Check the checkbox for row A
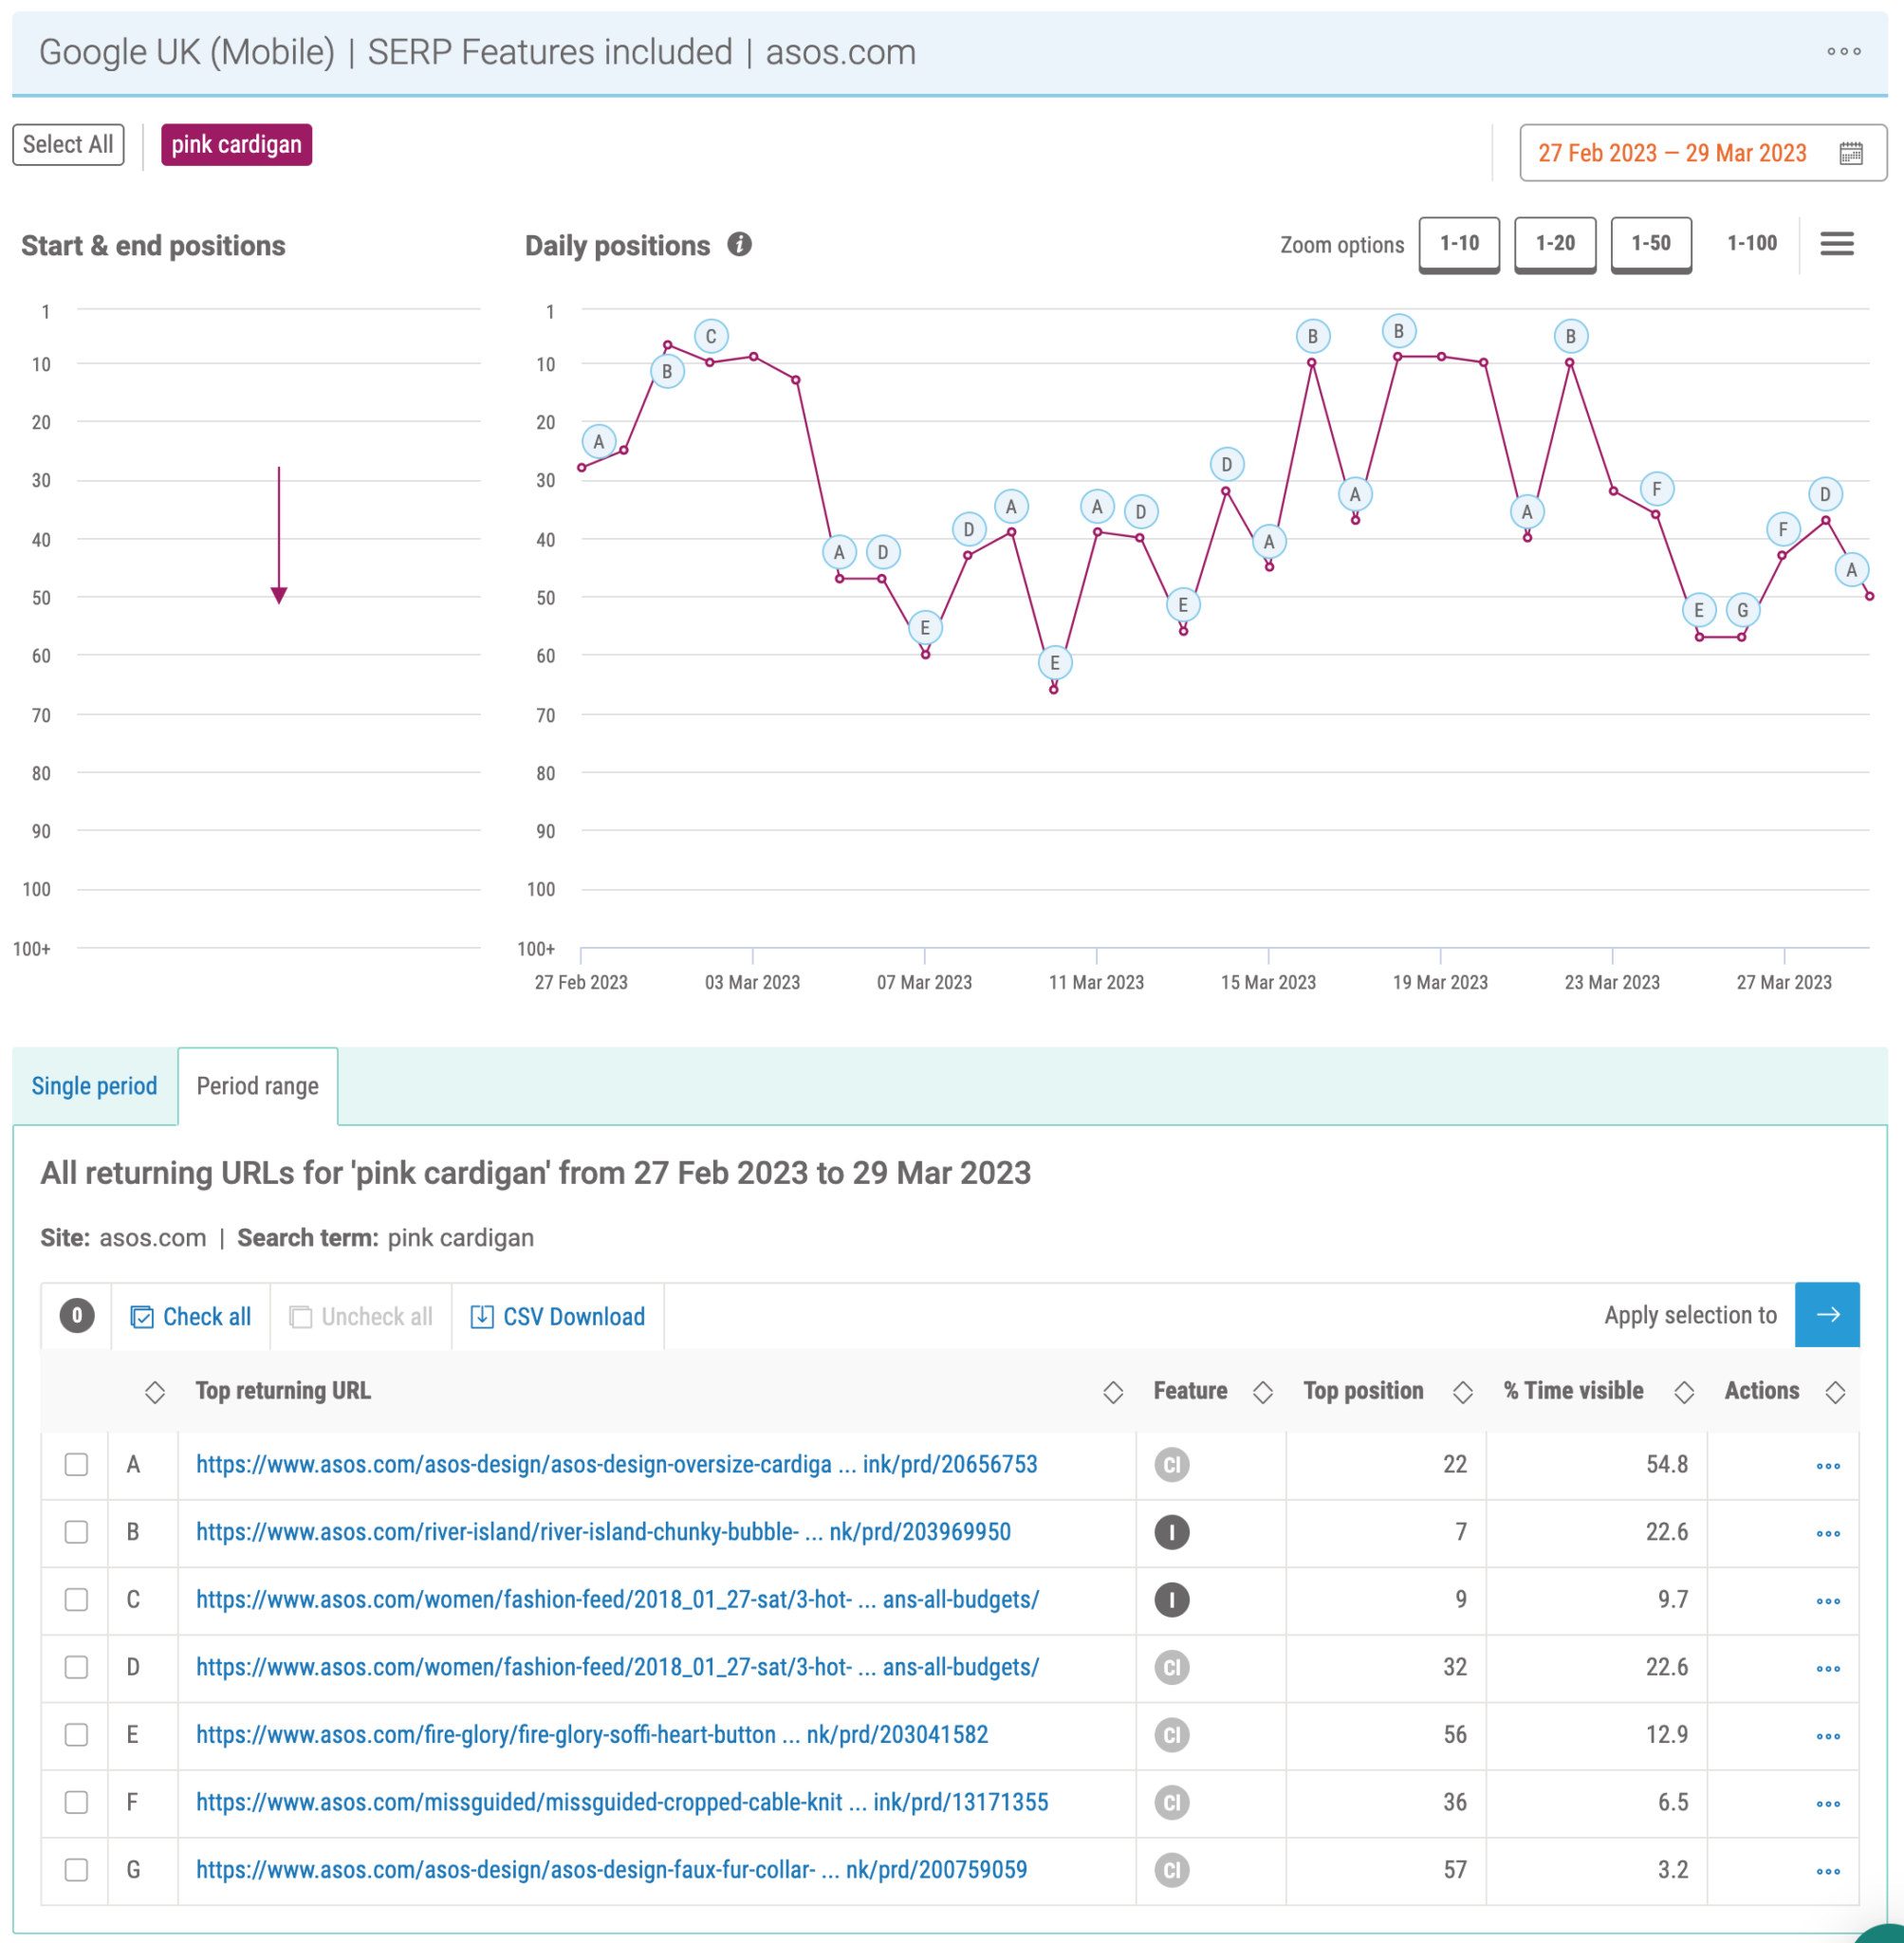The image size is (1904, 1943). click(x=75, y=1465)
